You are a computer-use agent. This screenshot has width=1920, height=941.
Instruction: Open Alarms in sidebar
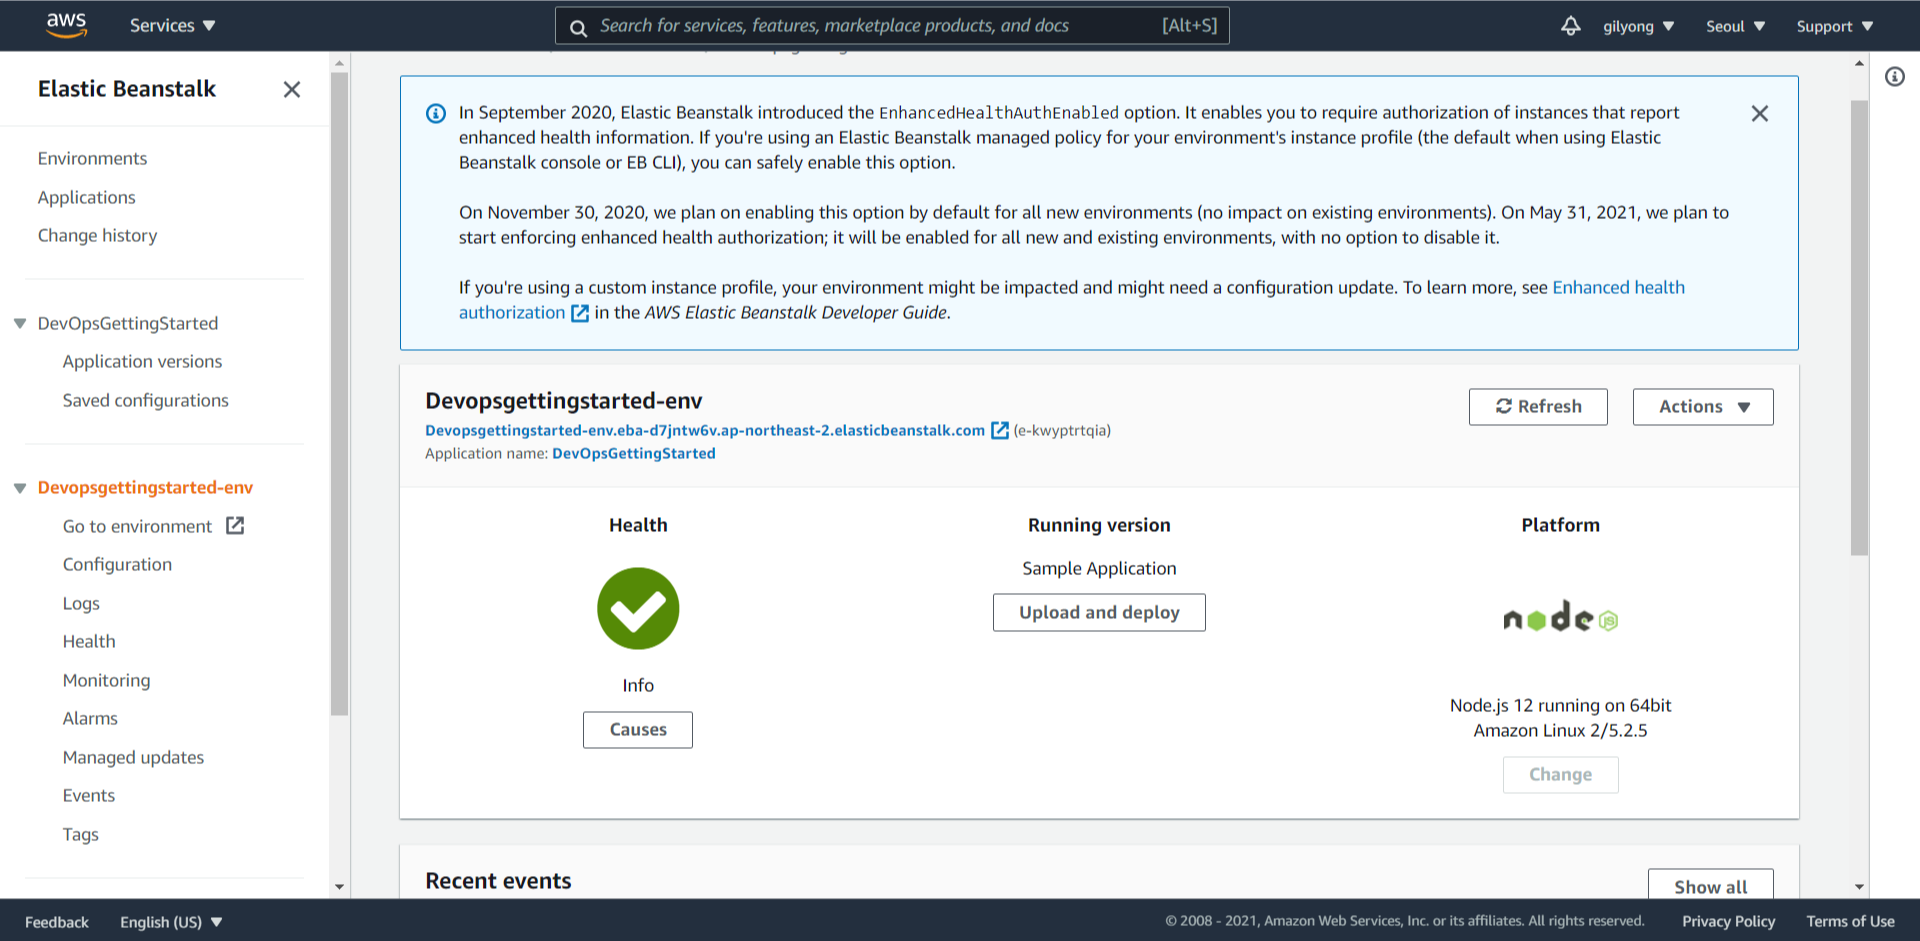click(x=90, y=718)
